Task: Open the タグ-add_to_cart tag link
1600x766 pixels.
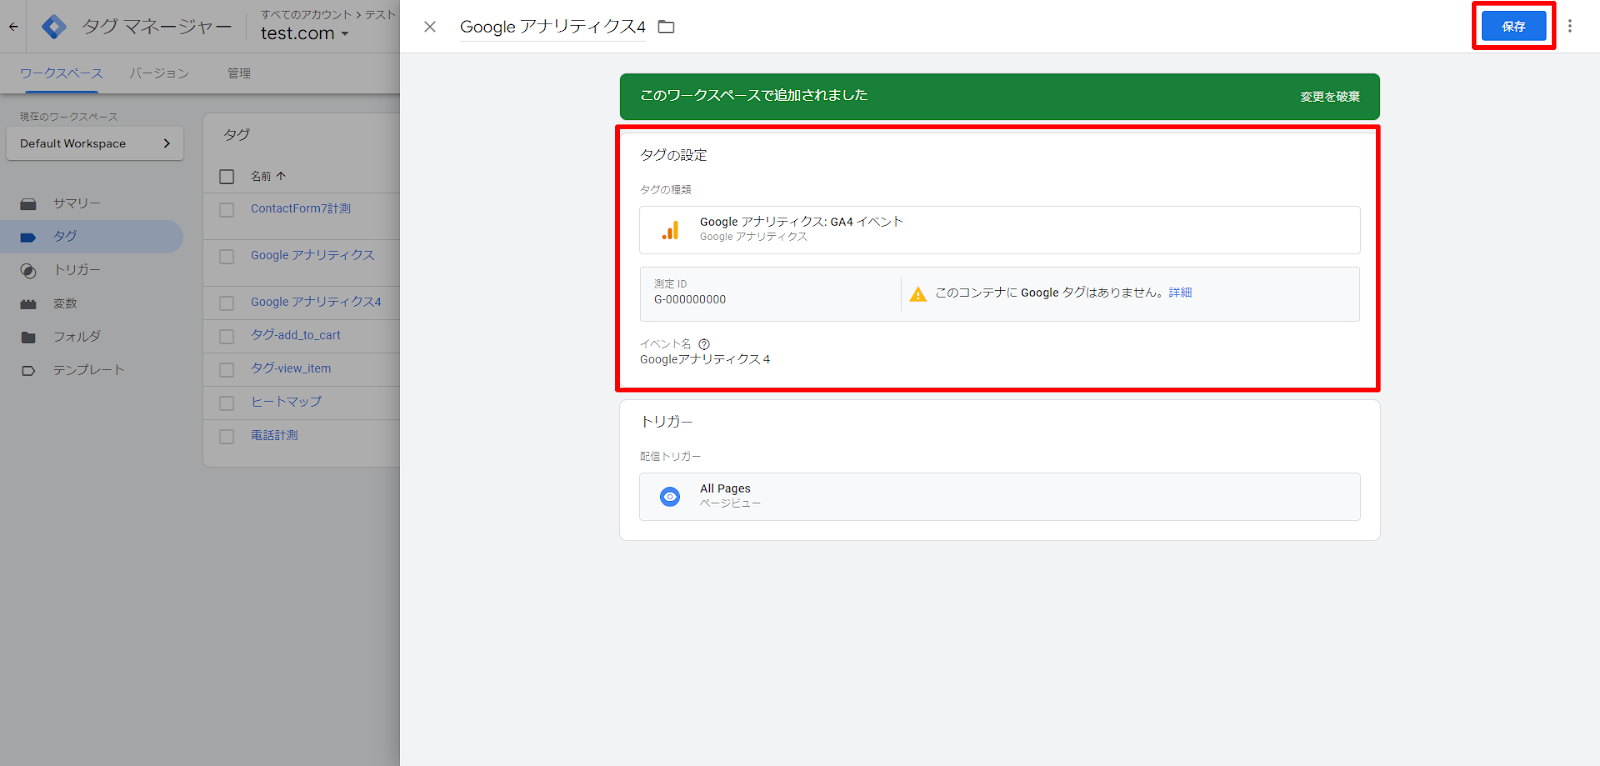Action: click(296, 335)
